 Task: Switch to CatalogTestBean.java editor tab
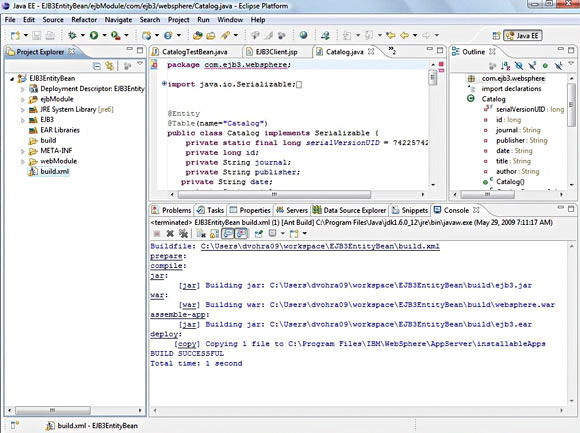[190, 52]
